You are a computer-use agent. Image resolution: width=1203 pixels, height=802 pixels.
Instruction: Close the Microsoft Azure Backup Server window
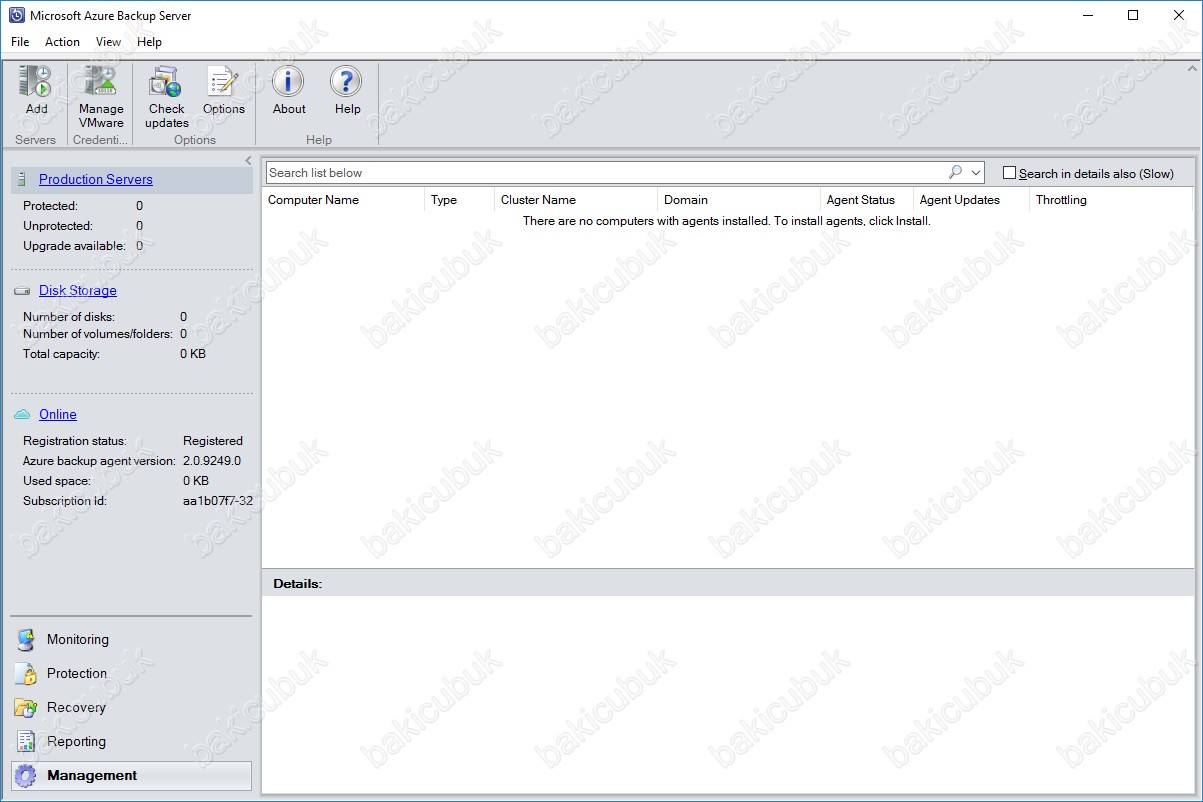click(x=1179, y=15)
